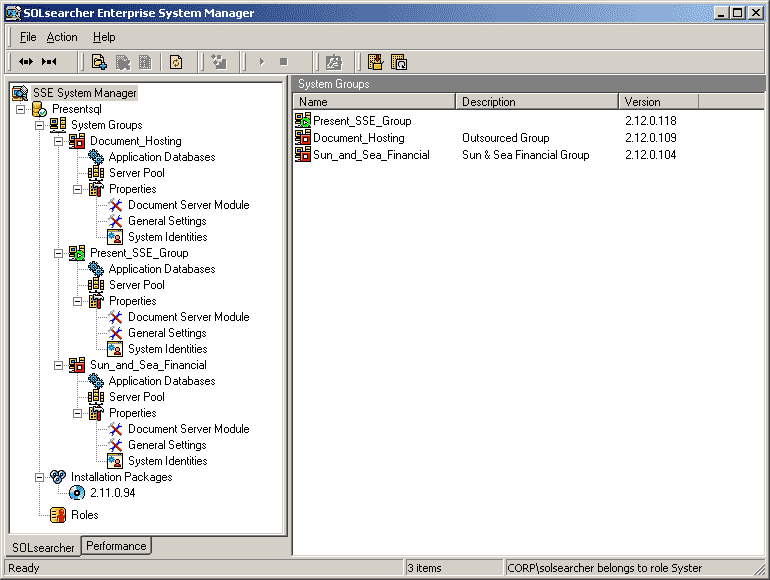Collapse the Presentsql server node

pos(21,109)
